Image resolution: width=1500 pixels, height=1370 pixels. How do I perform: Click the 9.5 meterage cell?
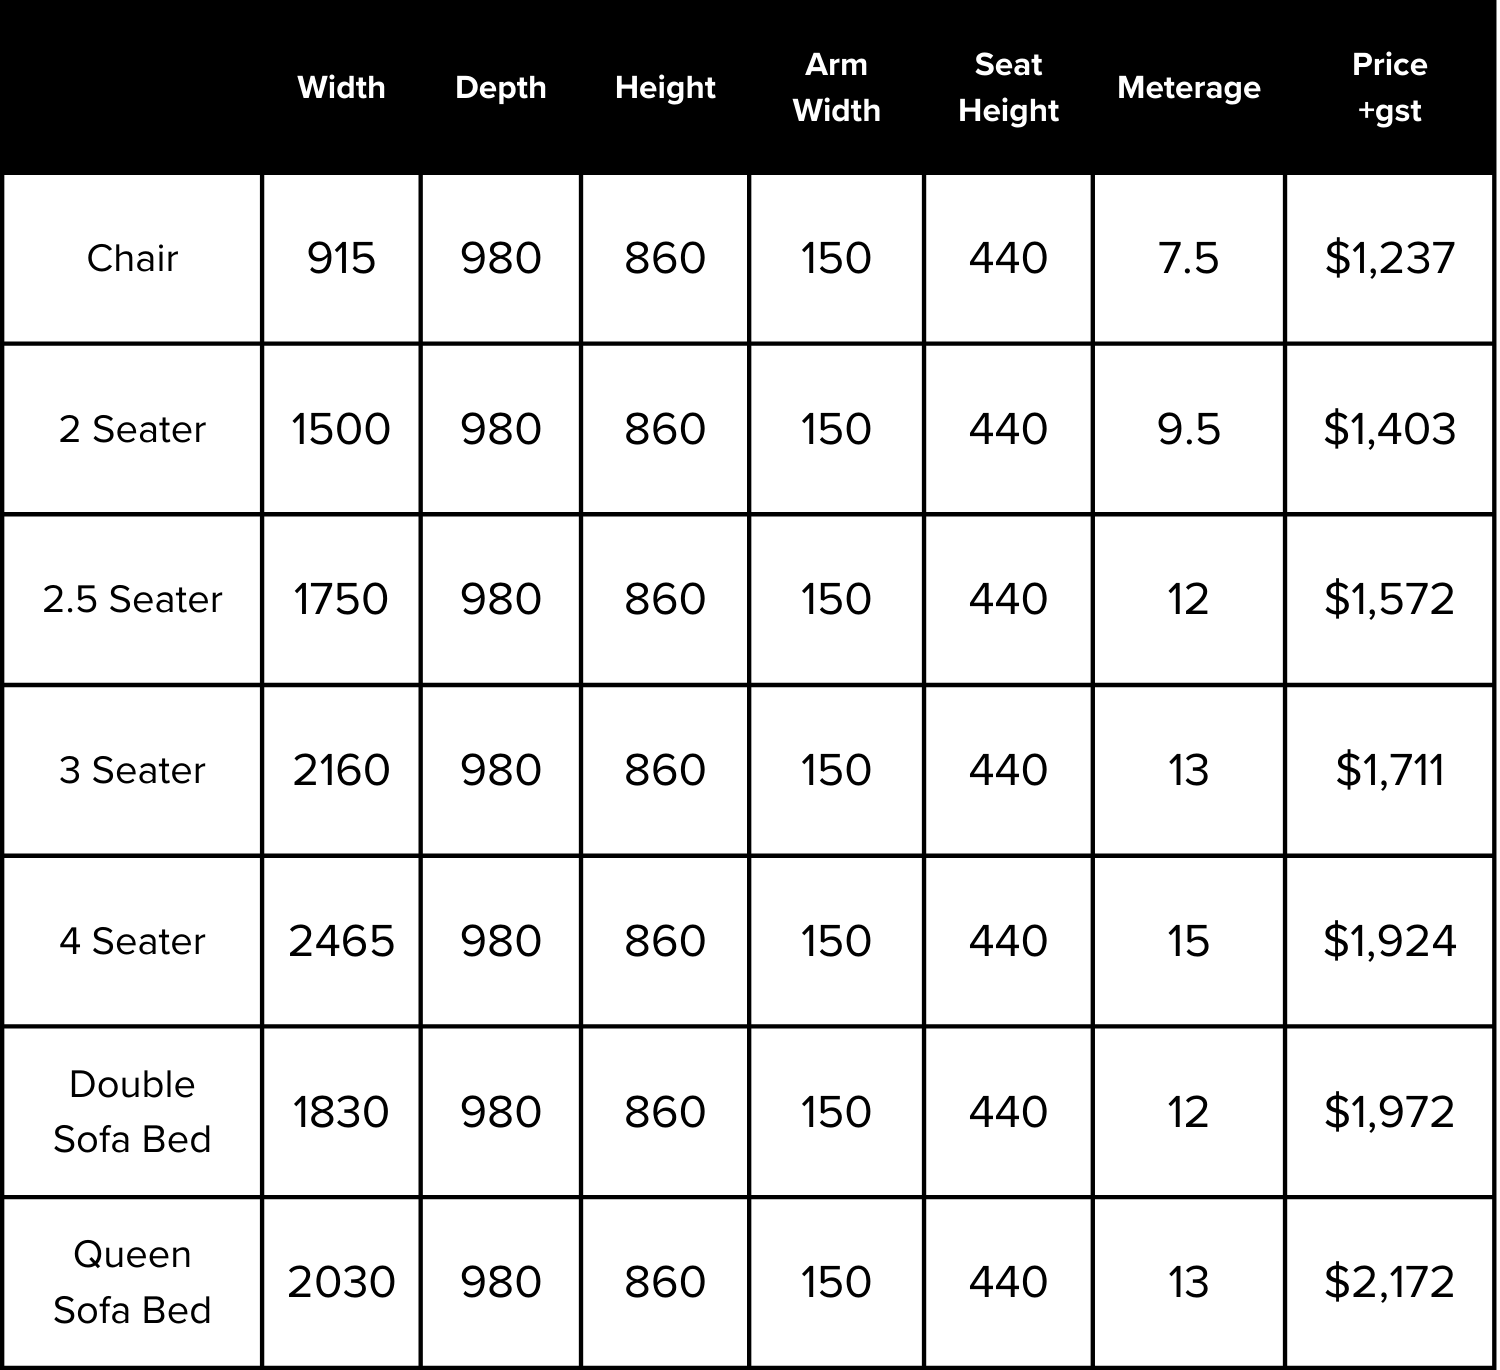(x=1188, y=430)
